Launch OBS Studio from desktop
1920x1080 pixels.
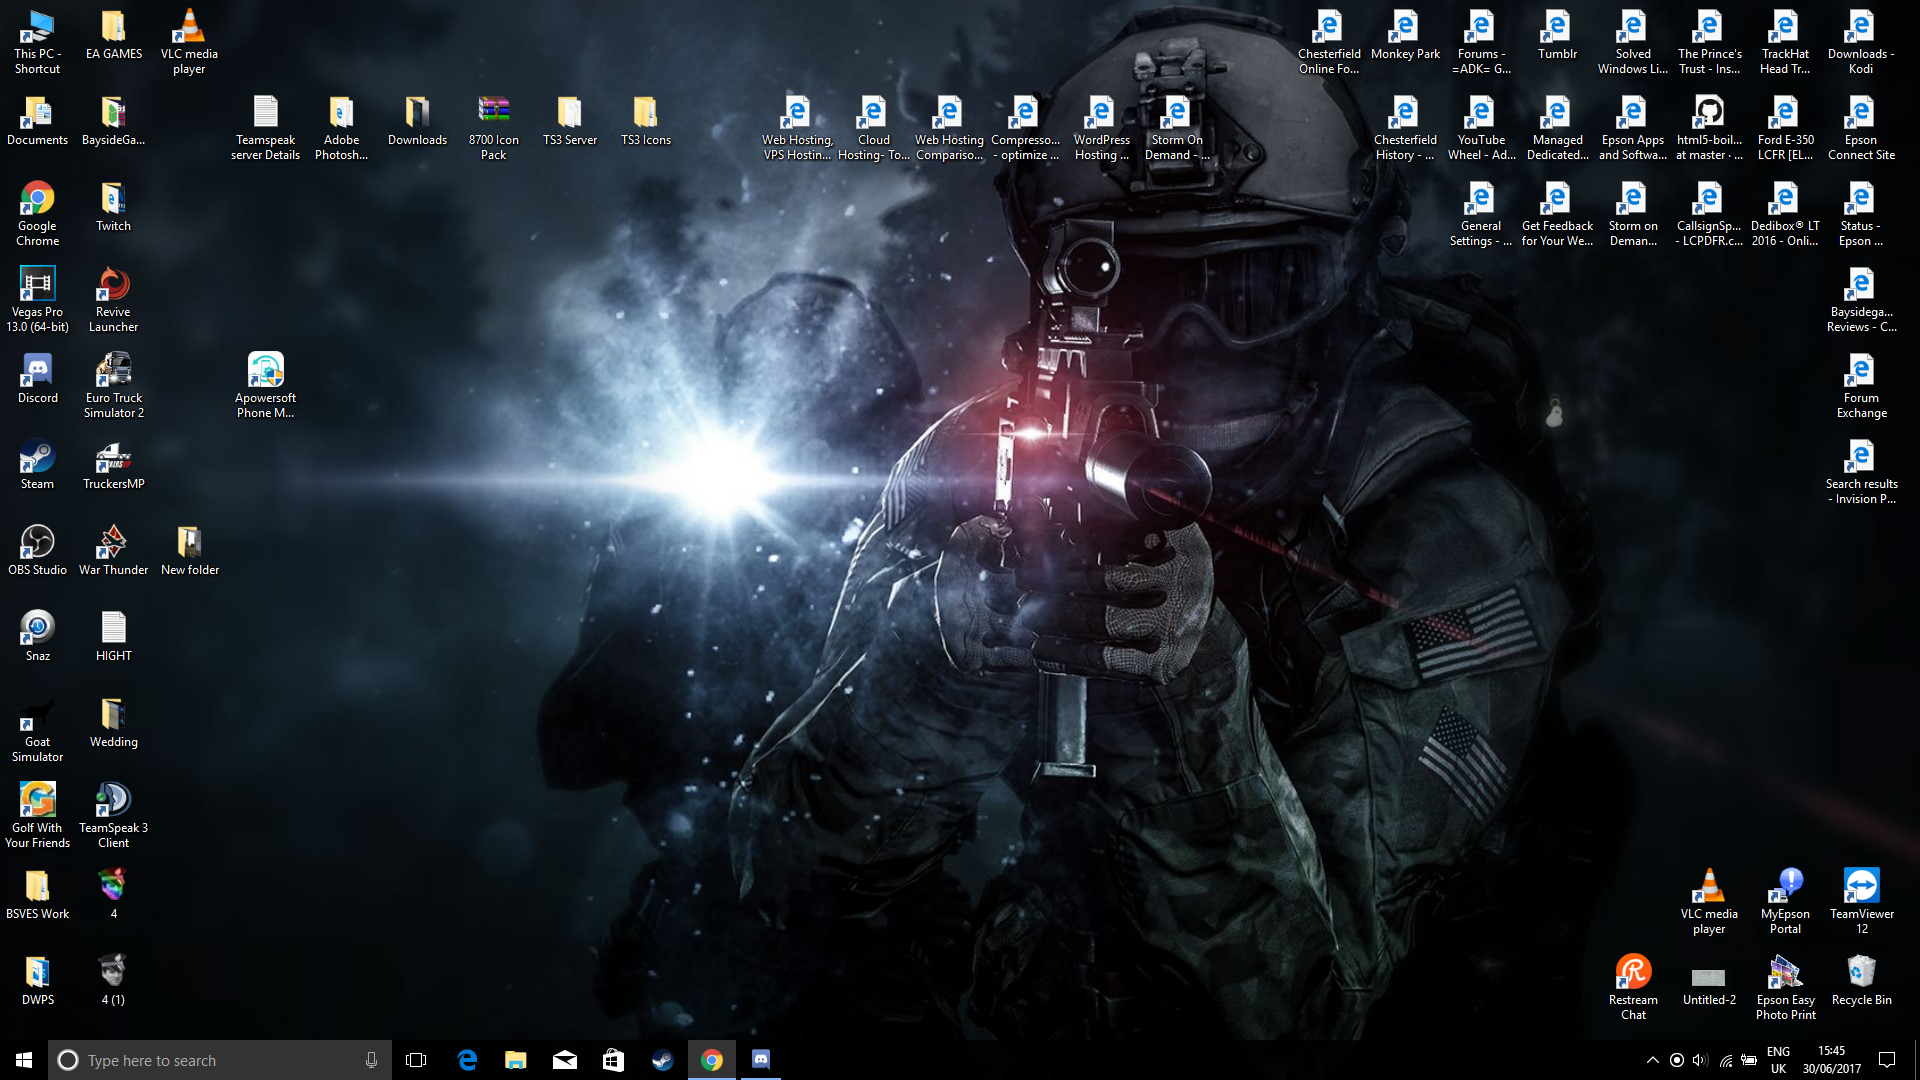(x=37, y=550)
